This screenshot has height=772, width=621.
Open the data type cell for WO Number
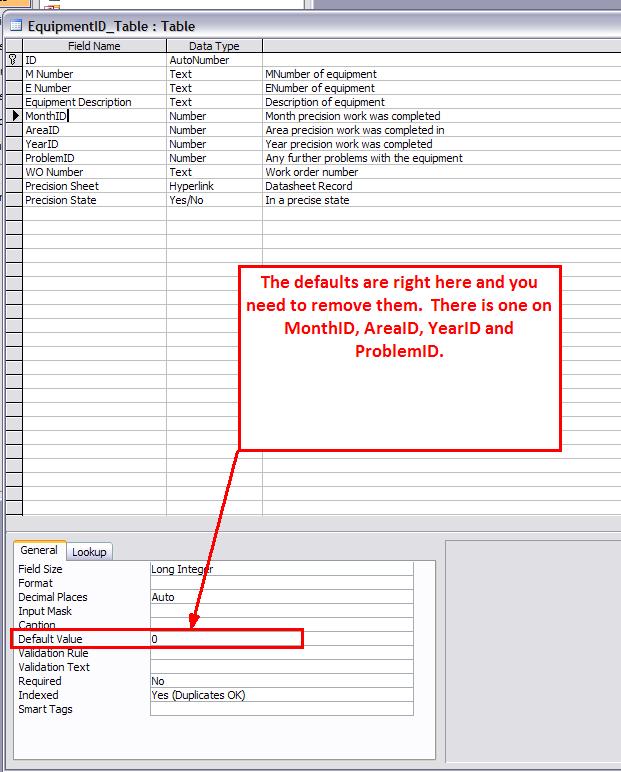214,172
